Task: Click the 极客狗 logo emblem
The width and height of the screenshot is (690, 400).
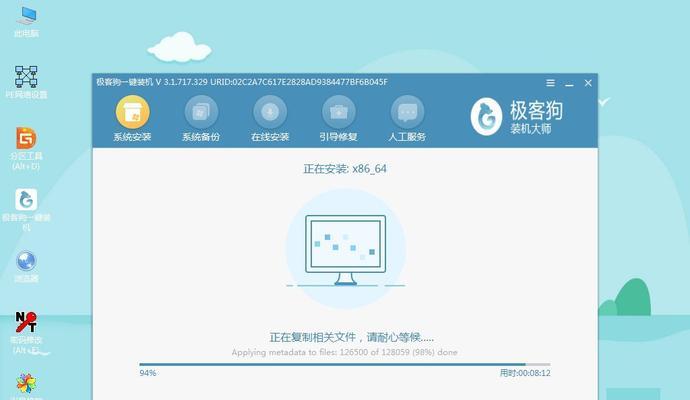Action: pos(486,117)
